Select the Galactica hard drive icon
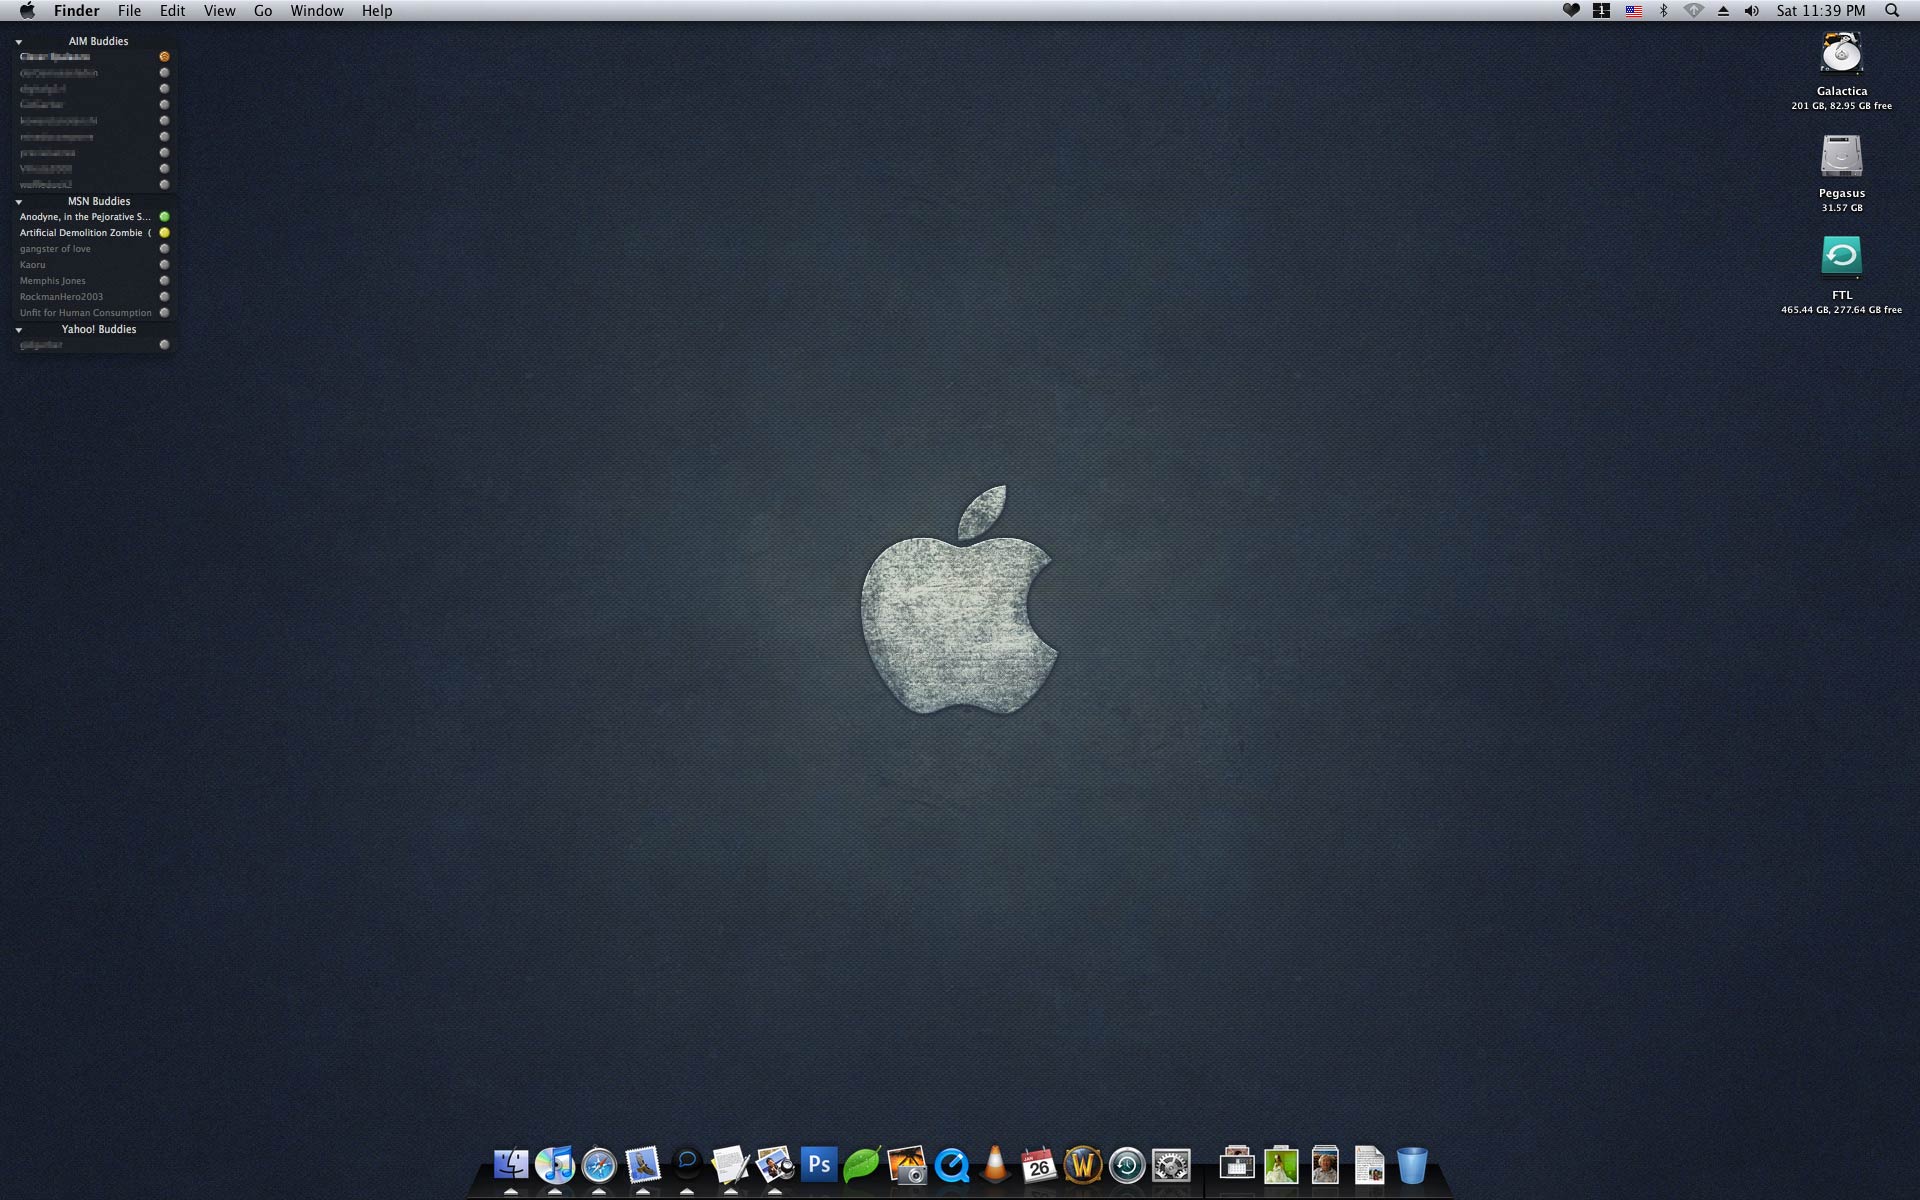This screenshot has height=1200, width=1920. click(1841, 54)
